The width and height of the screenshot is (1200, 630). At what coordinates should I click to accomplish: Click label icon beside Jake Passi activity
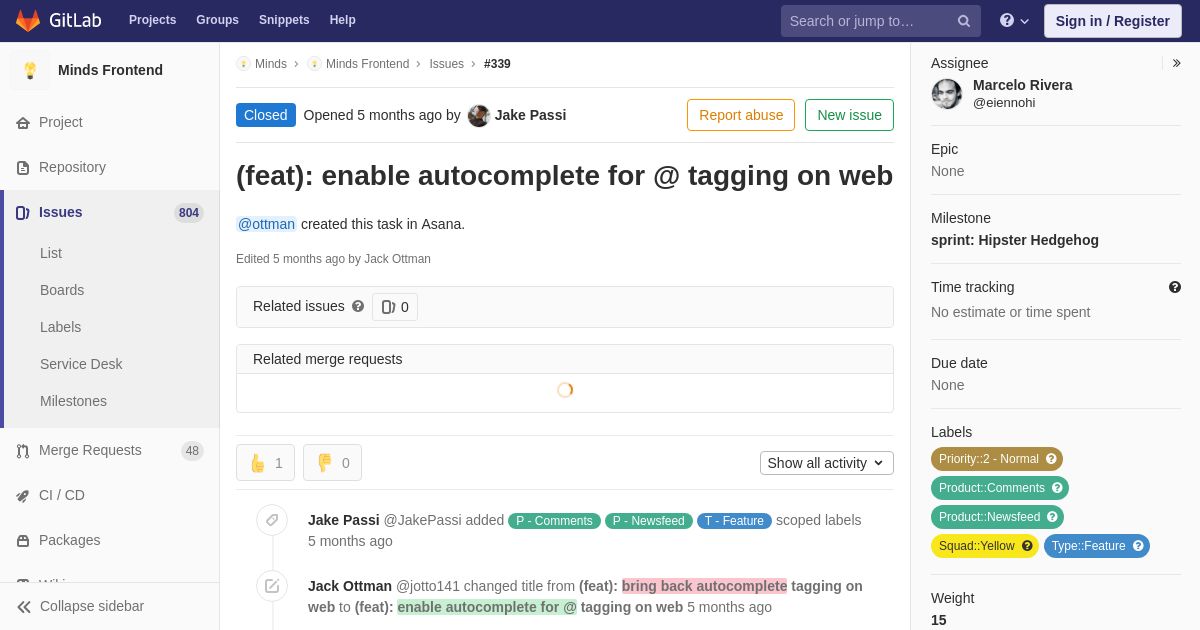pyautogui.click(x=272, y=520)
